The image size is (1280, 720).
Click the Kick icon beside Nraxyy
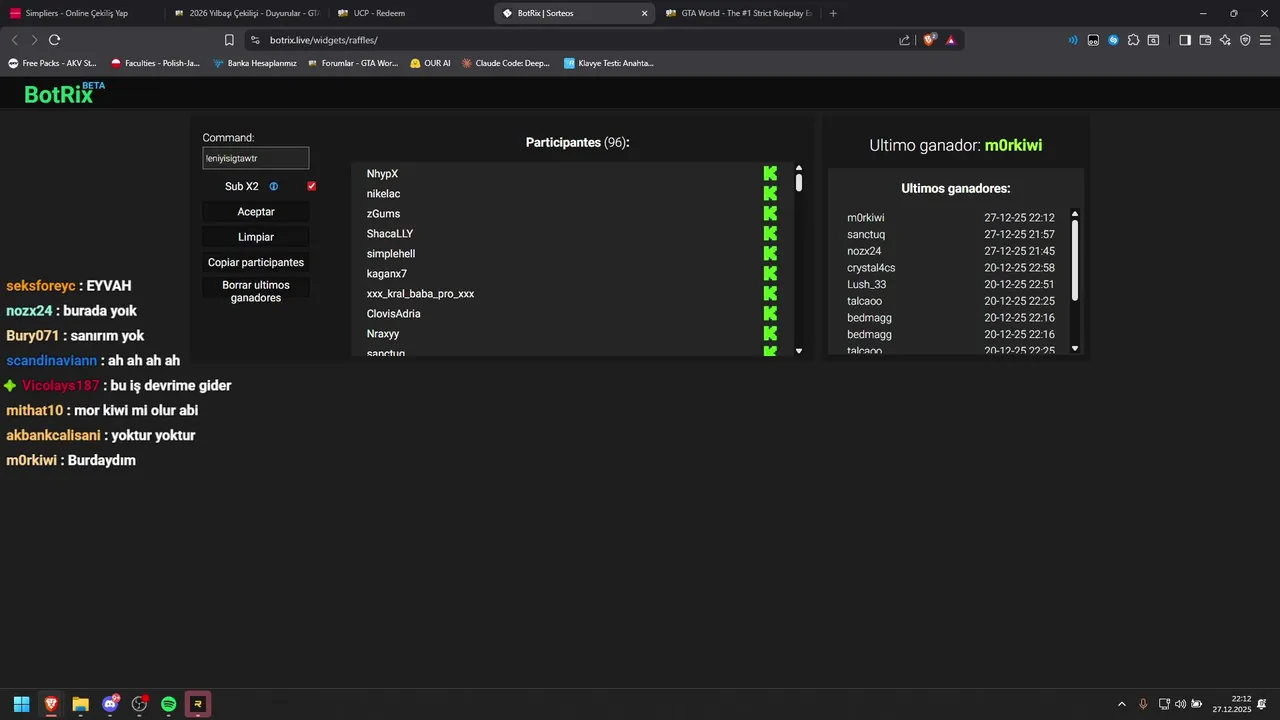tap(770, 334)
